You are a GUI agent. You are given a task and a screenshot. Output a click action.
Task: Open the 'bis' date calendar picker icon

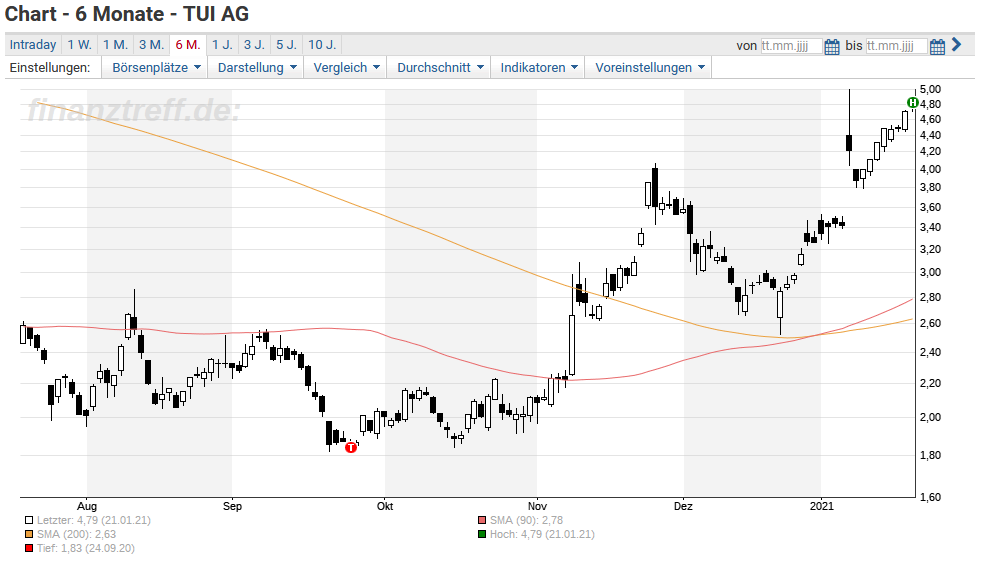937,46
